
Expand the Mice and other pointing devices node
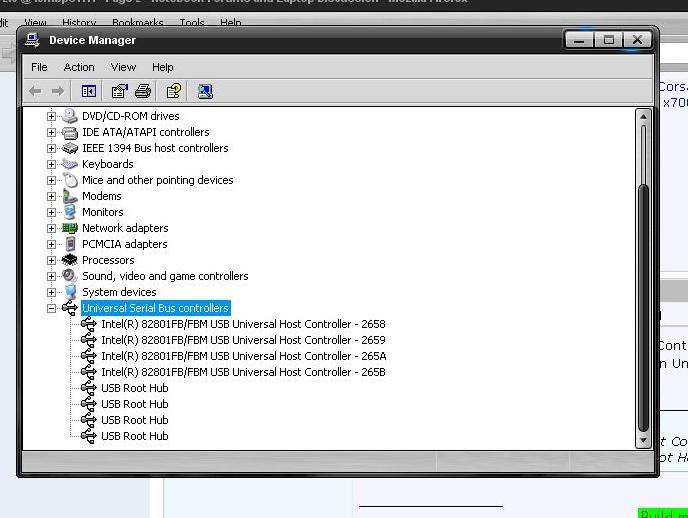point(51,180)
